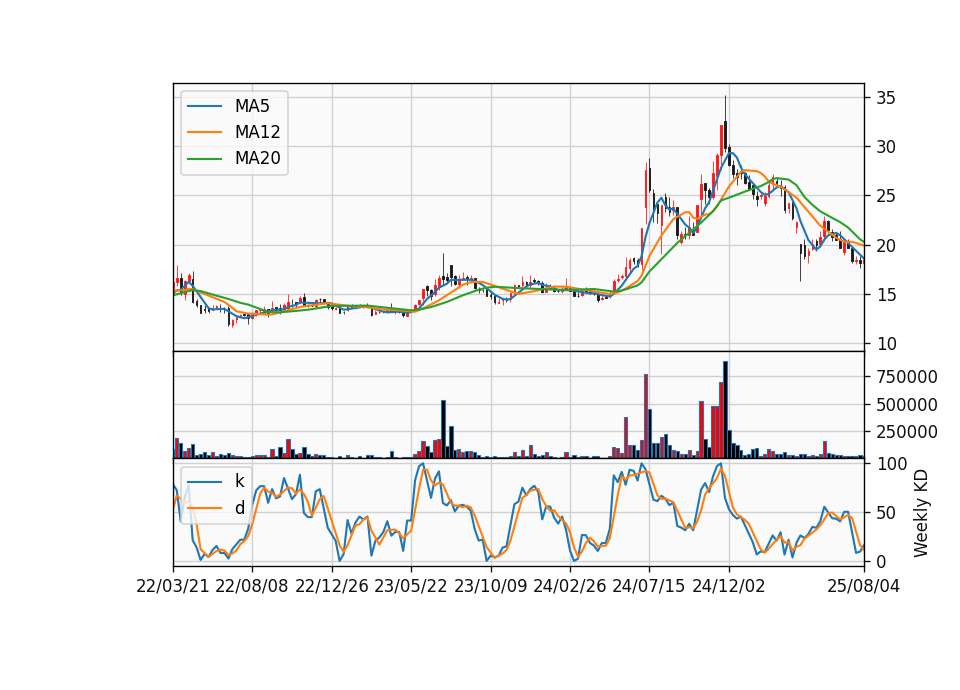Click the 0 tick on KD axis
The image size is (960, 690).
881,561
